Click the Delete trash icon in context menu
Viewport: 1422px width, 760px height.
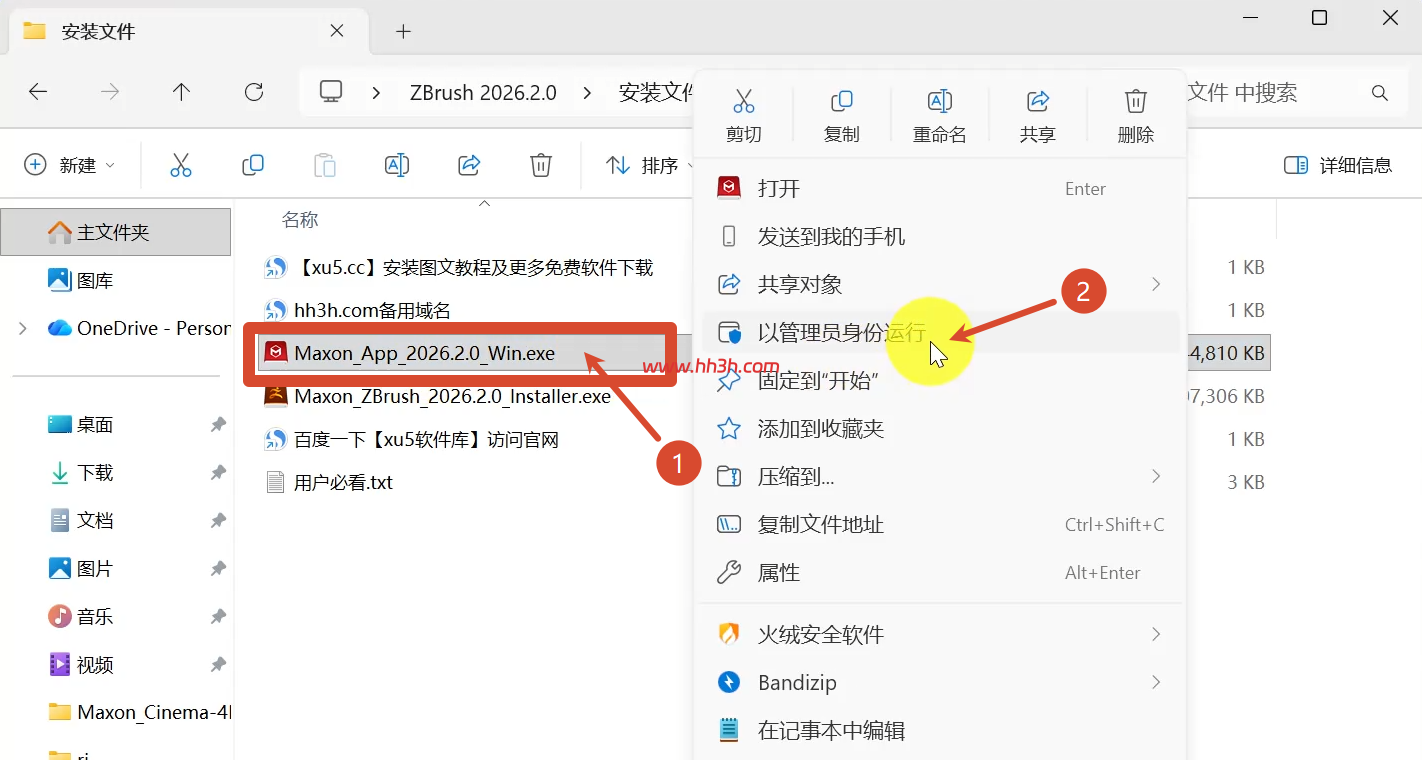pyautogui.click(x=1135, y=101)
